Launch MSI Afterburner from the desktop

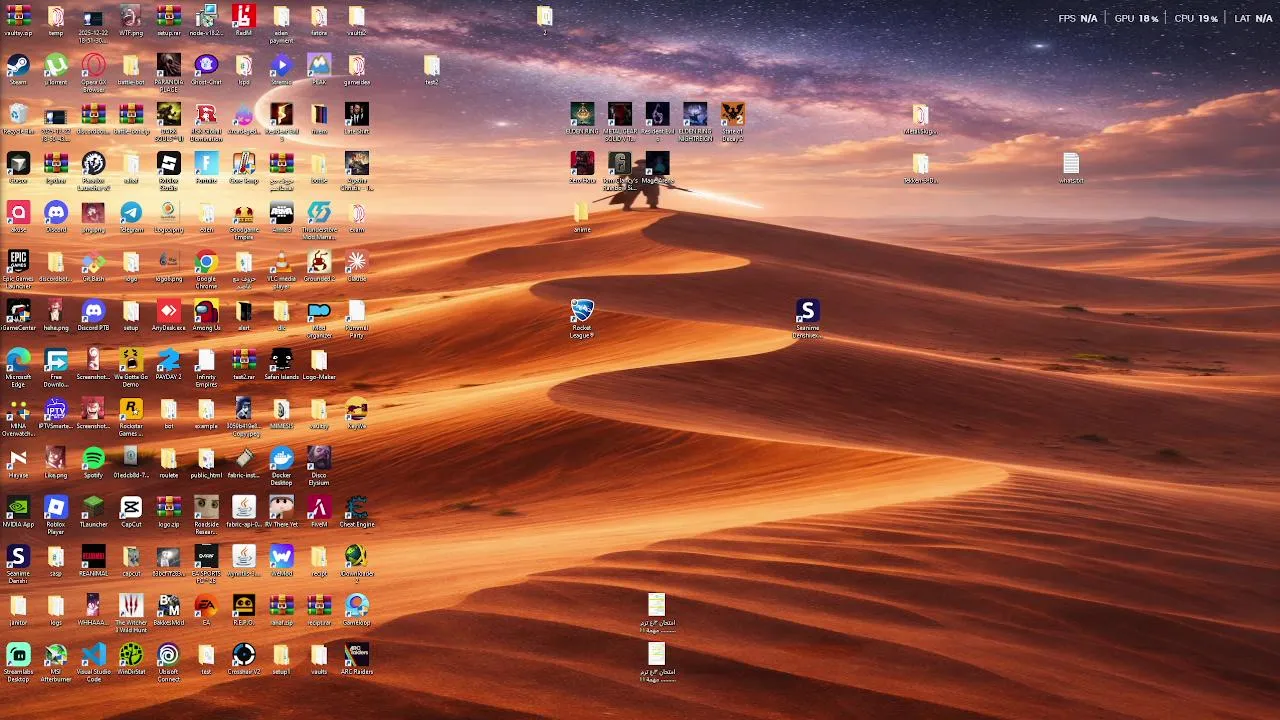pyautogui.click(x=56, y=660)
